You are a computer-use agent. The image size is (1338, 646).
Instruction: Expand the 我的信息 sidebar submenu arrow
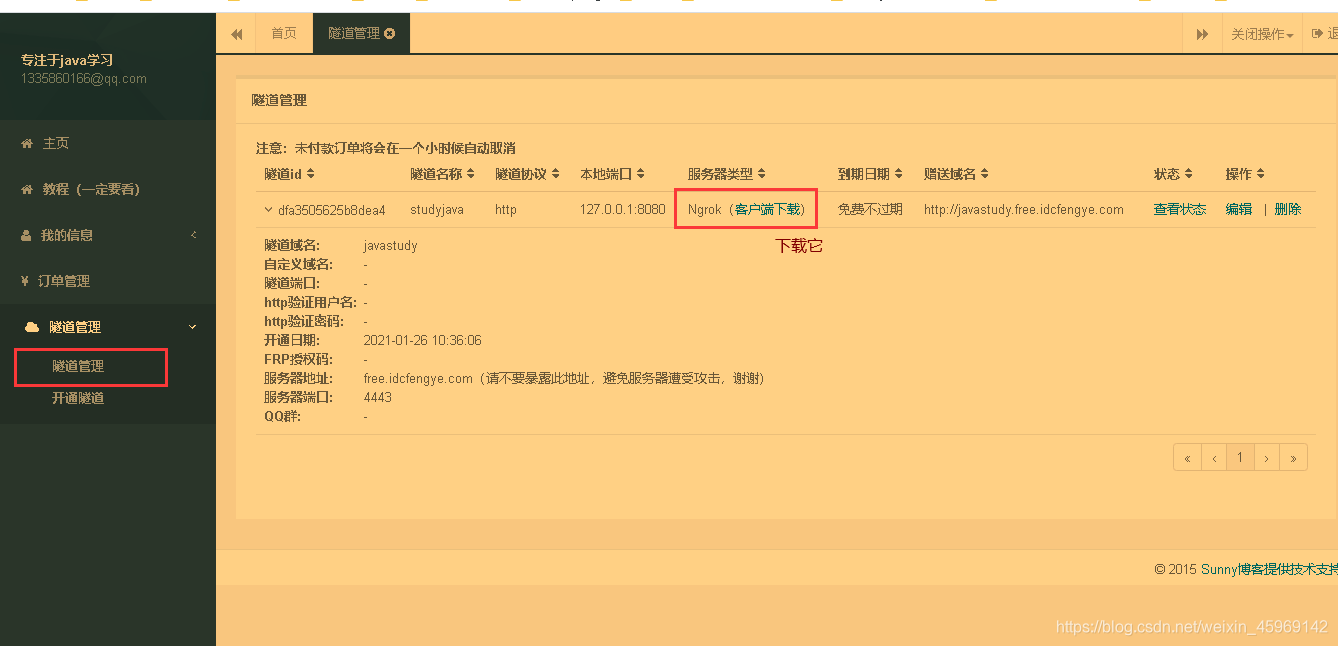click(x=193, y=235)
